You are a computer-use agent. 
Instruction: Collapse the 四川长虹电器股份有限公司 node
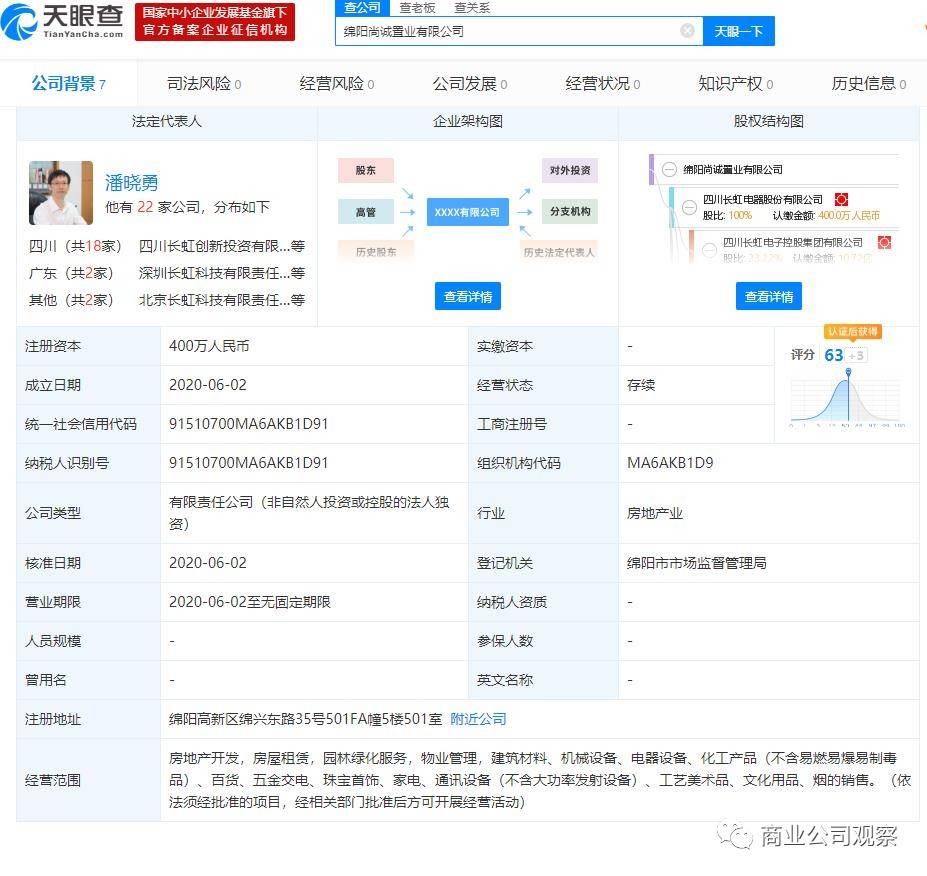(689, 207)
